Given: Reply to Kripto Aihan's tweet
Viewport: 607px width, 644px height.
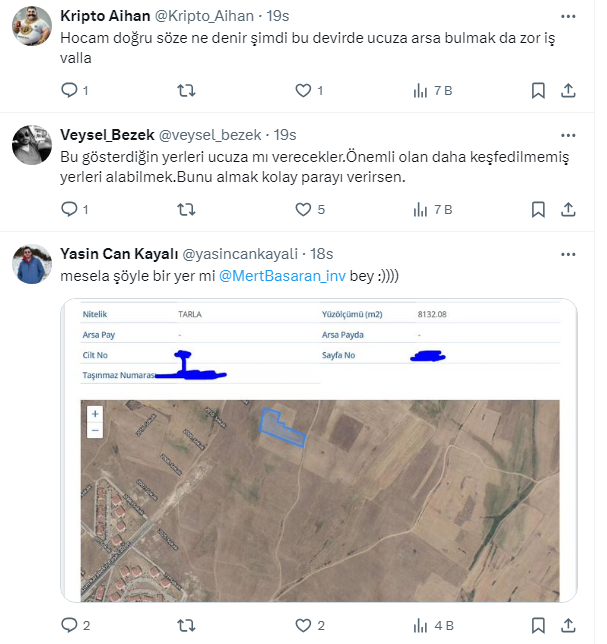Looking at the screenshot, I should tap(70, 91).
